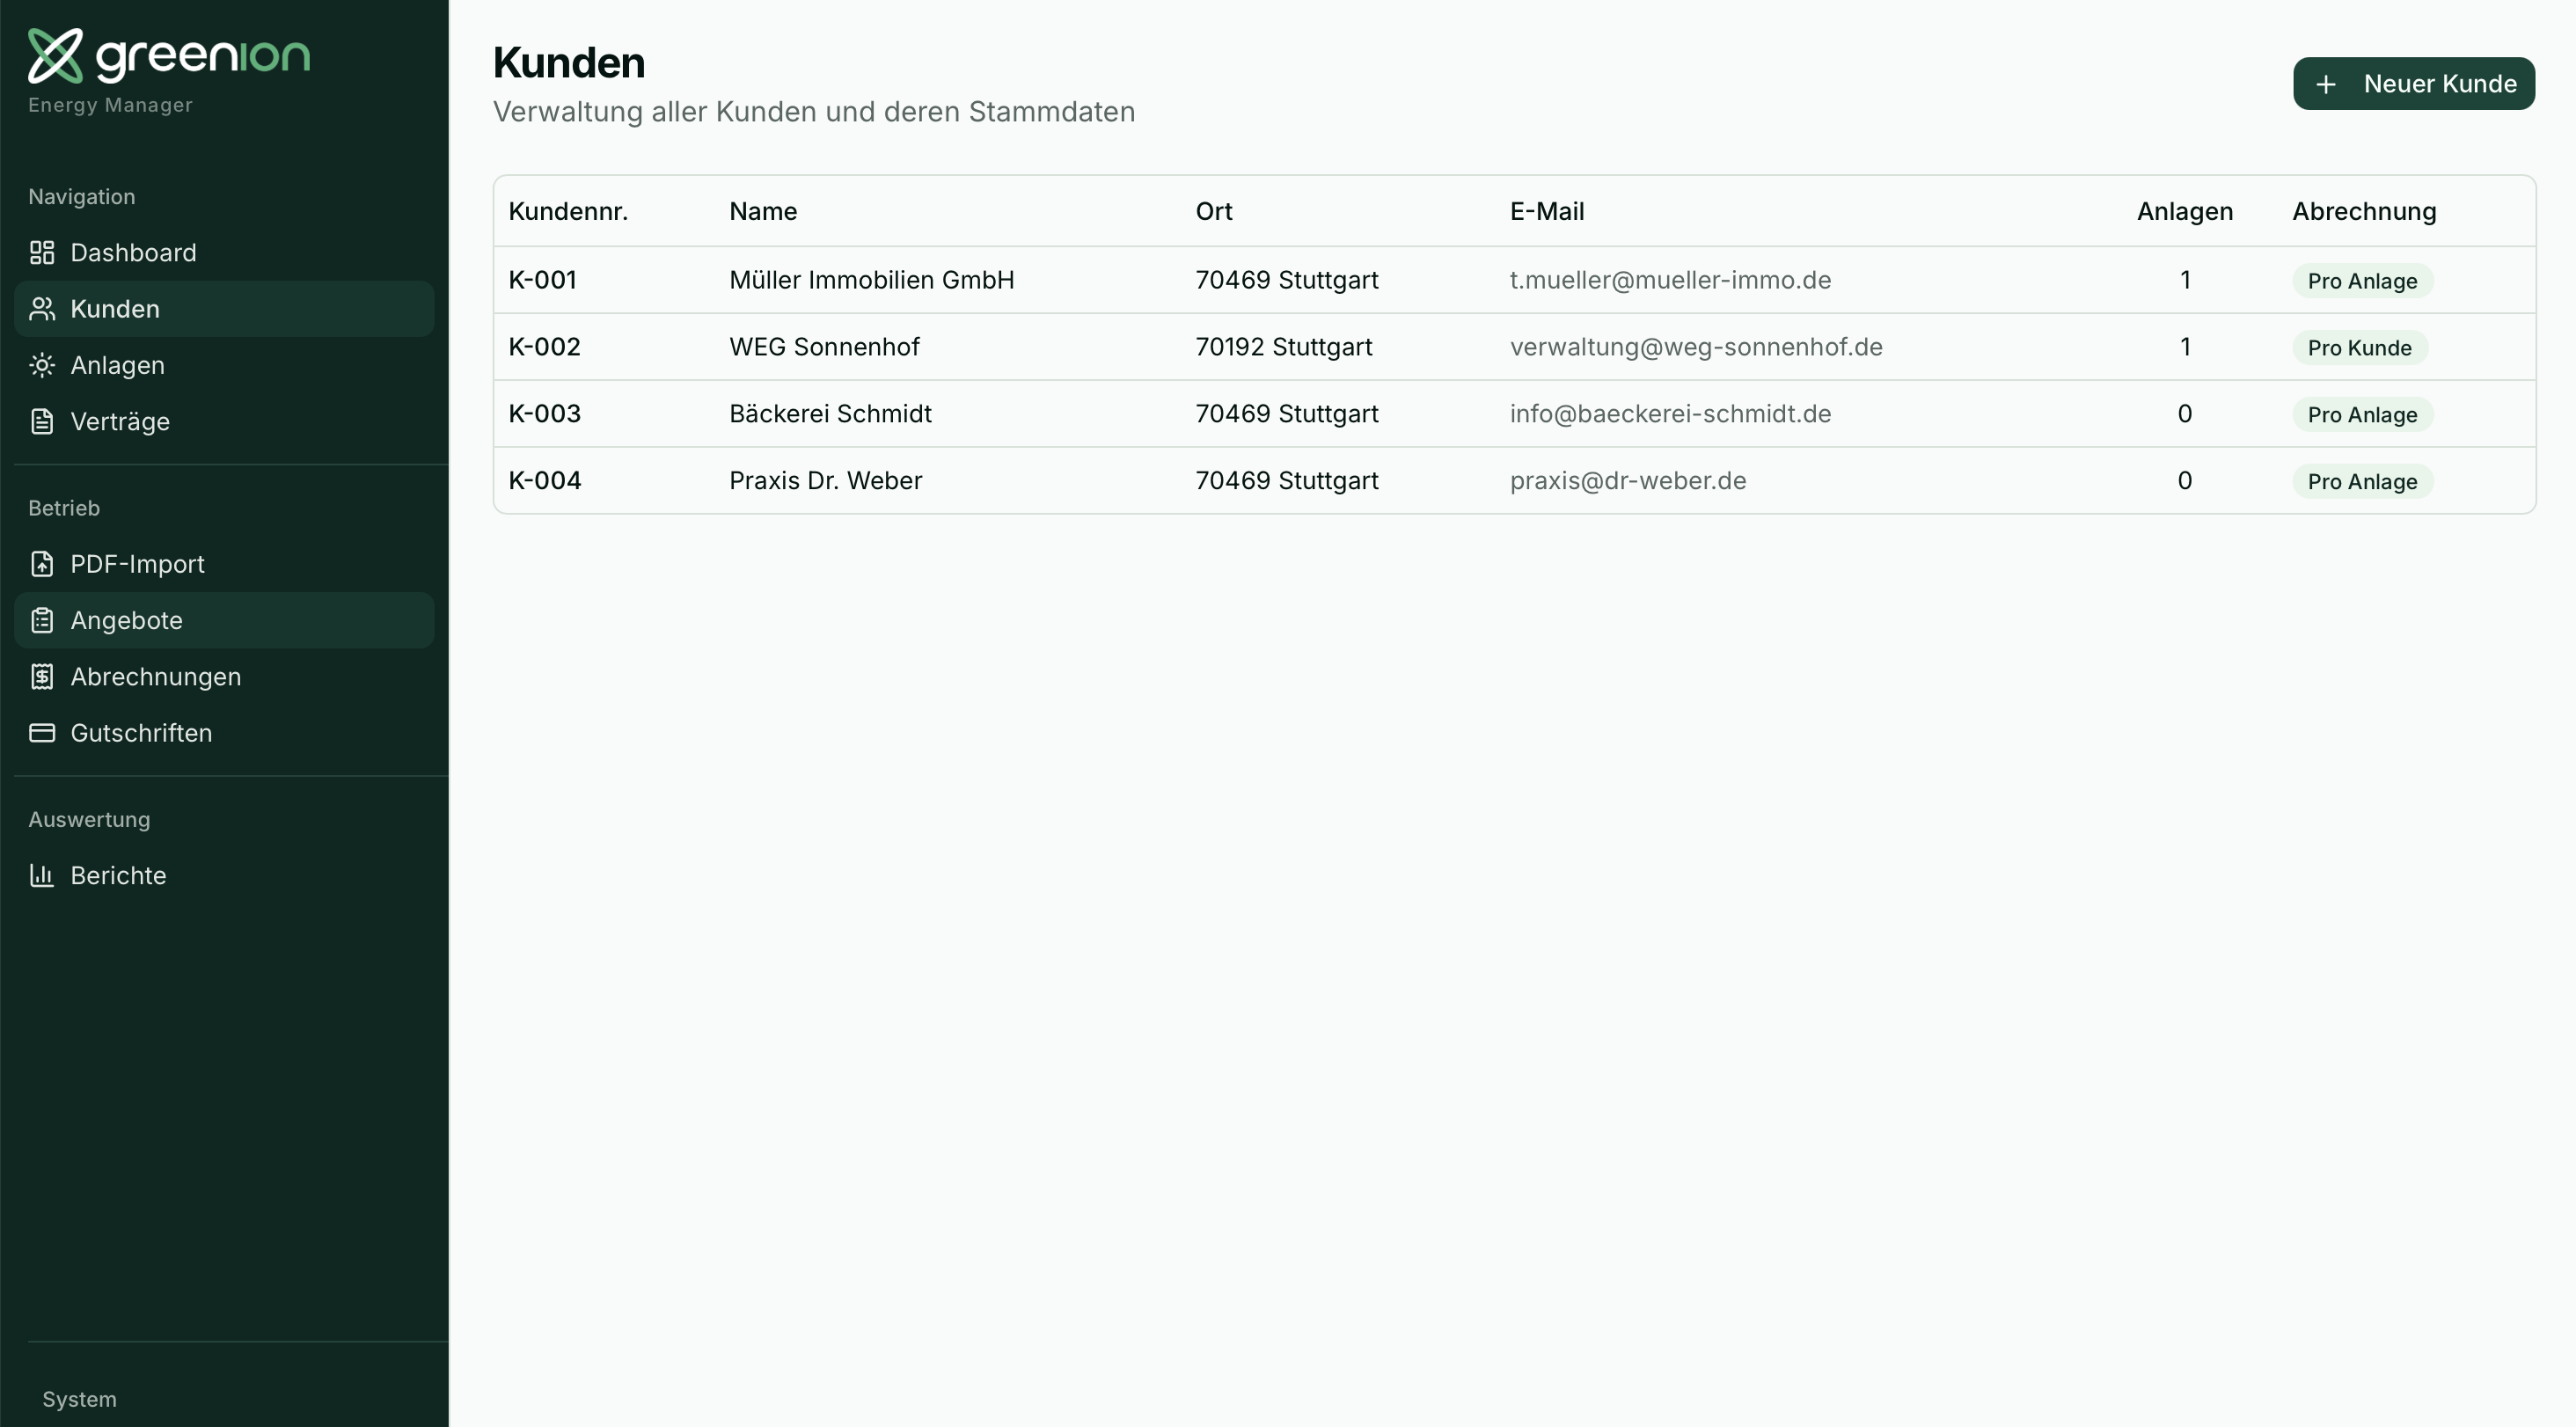2576x1427 pixels.
Task: Click the greenion logo
Action: point(168,55)
